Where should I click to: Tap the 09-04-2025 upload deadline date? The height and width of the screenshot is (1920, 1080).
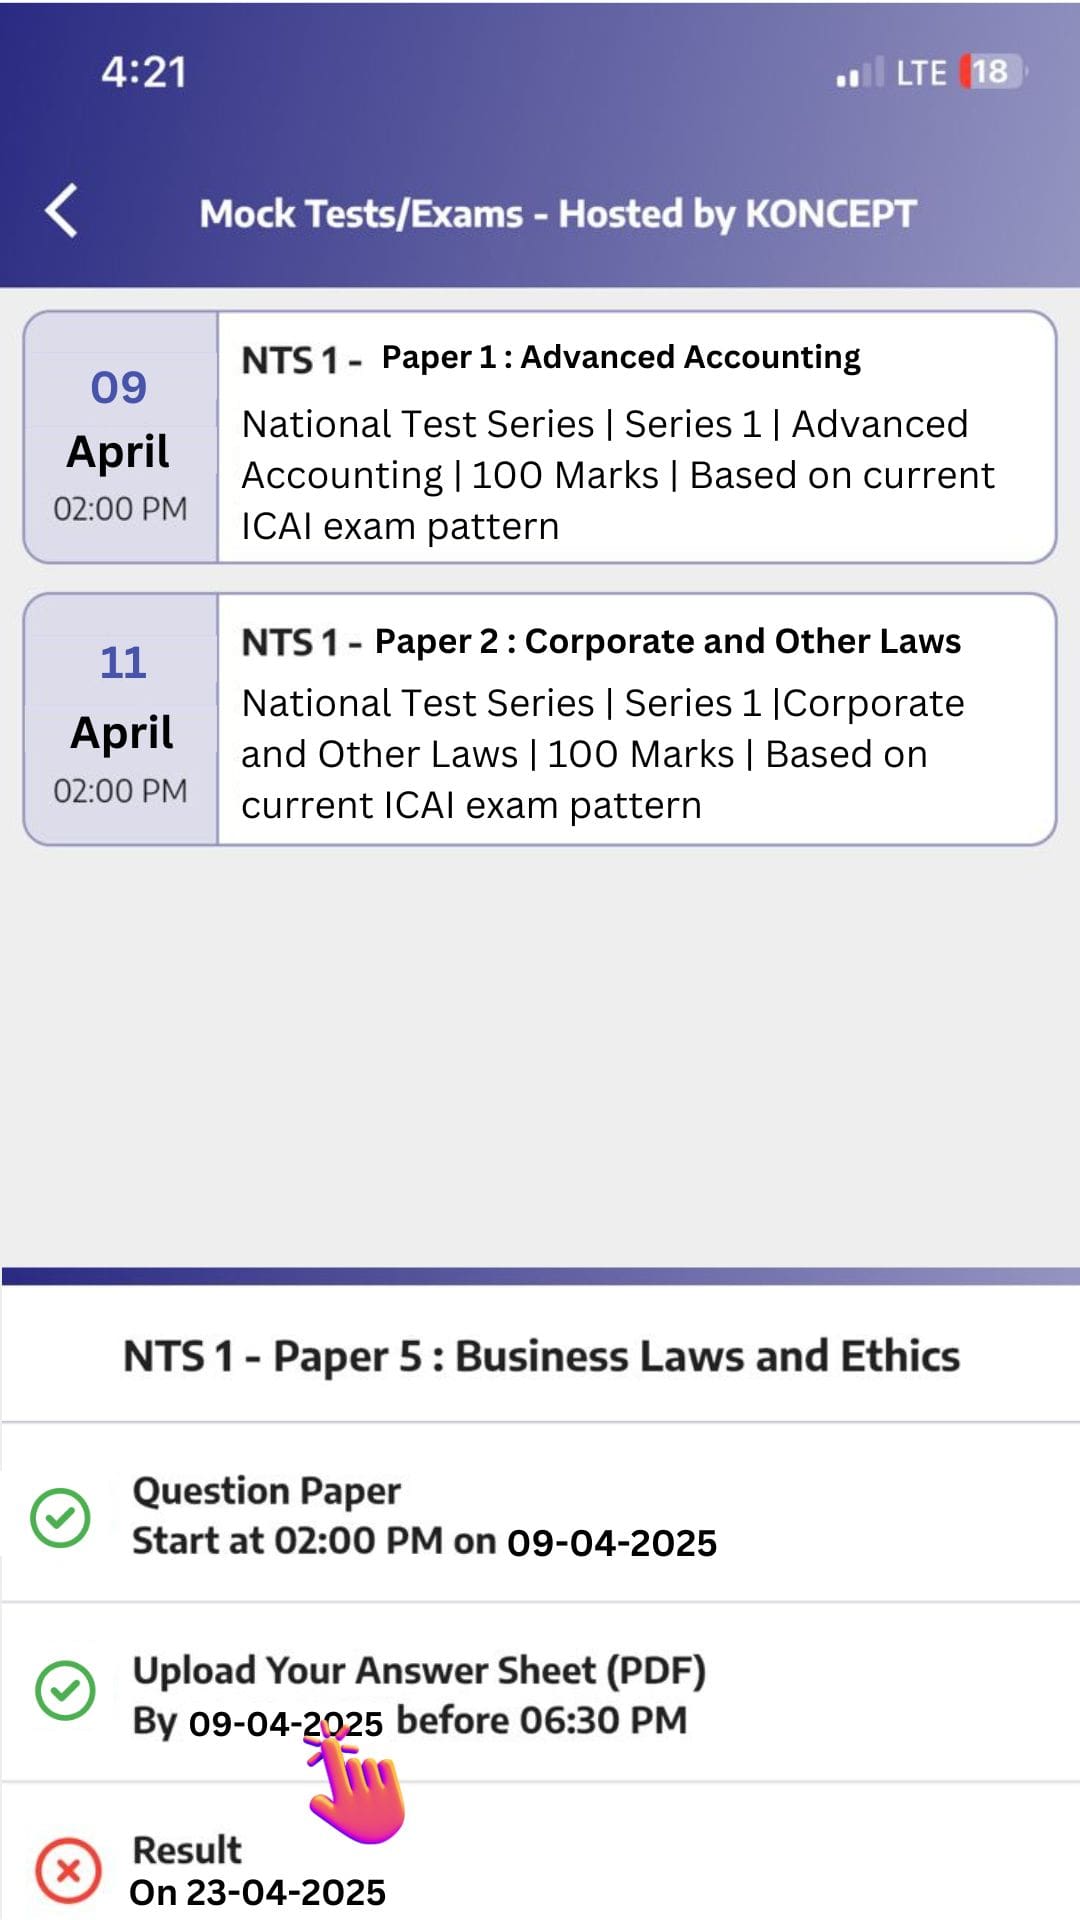284,1720
